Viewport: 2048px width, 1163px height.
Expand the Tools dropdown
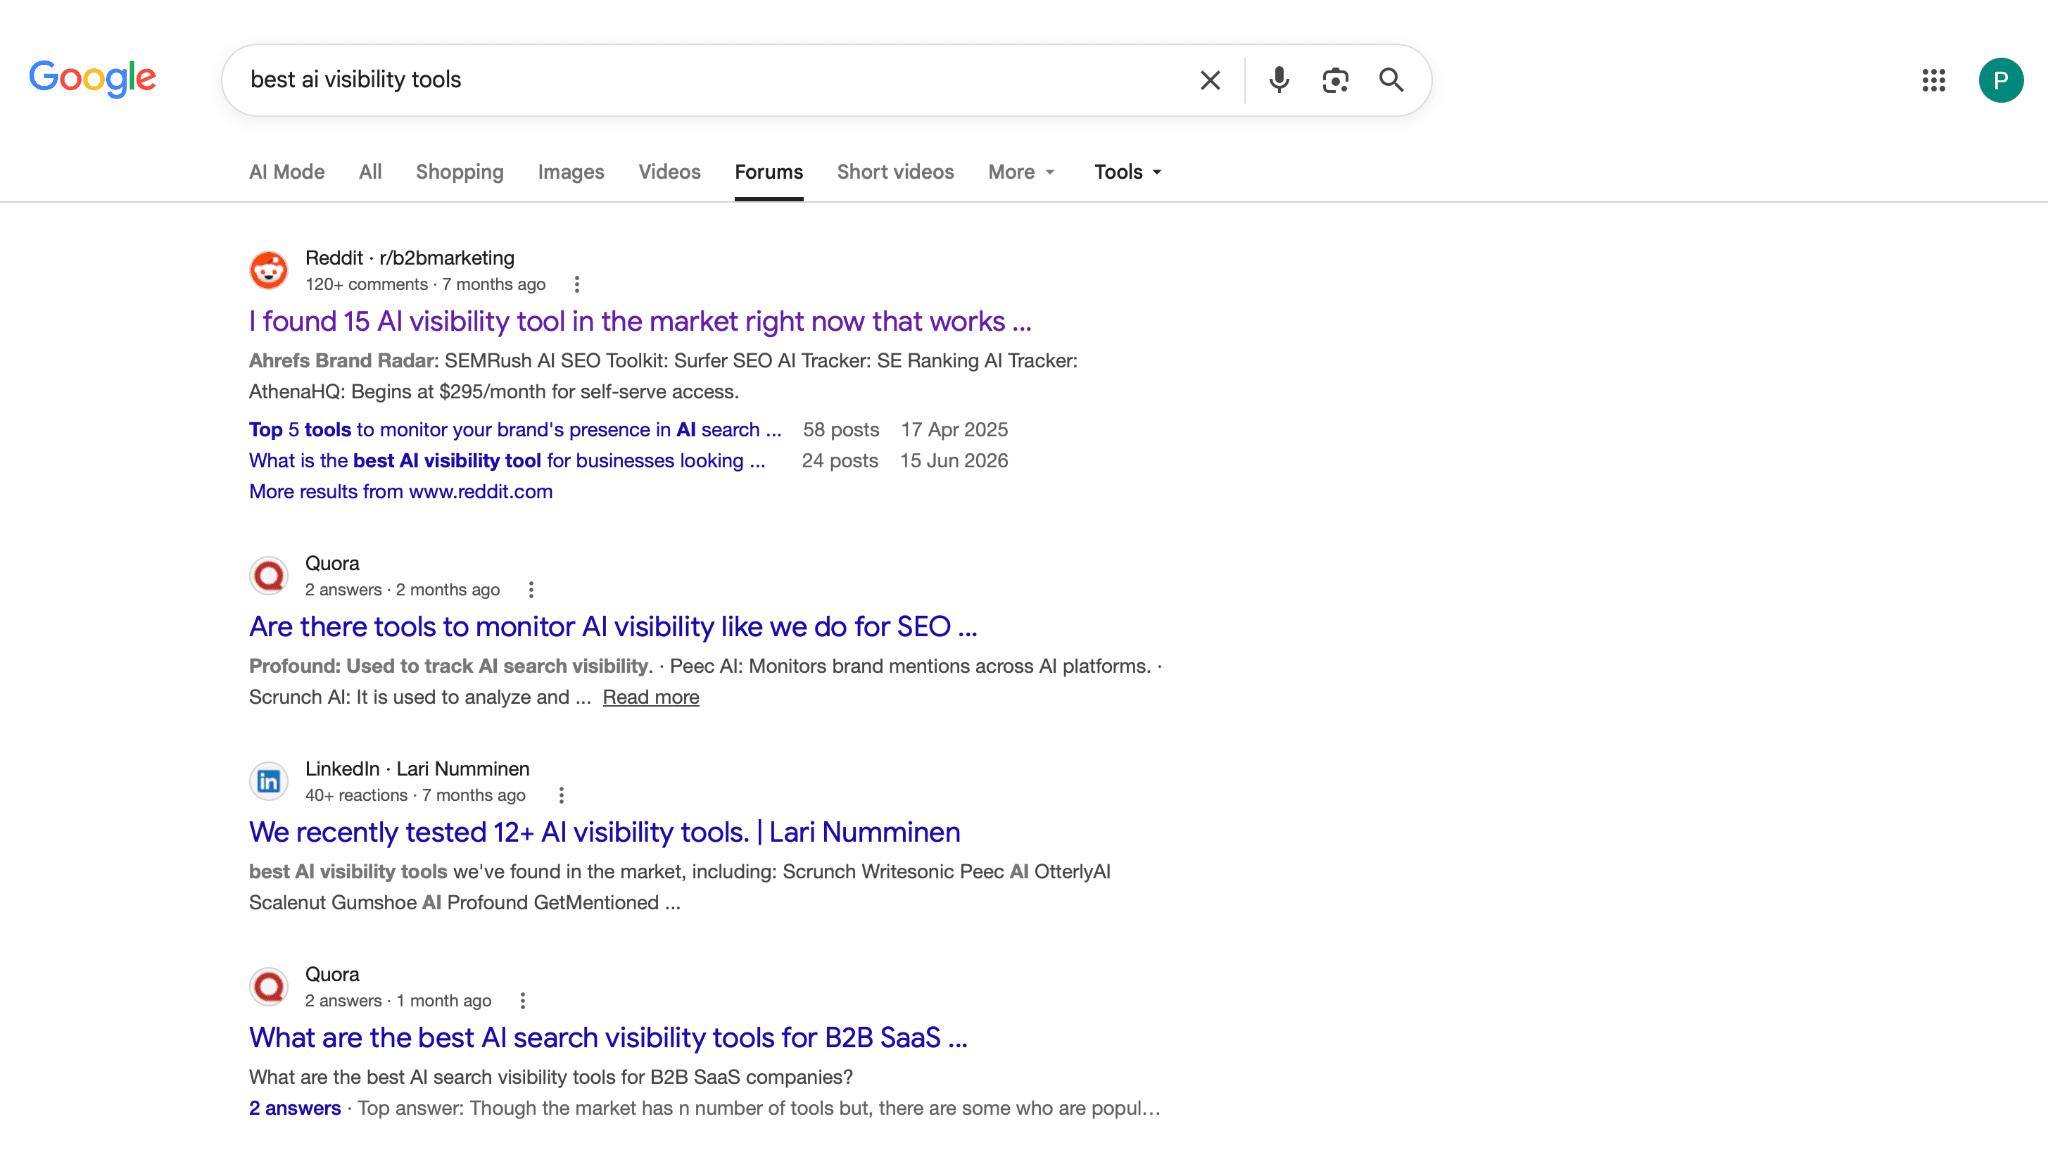pyautogui.click(x=1128, y=172)
